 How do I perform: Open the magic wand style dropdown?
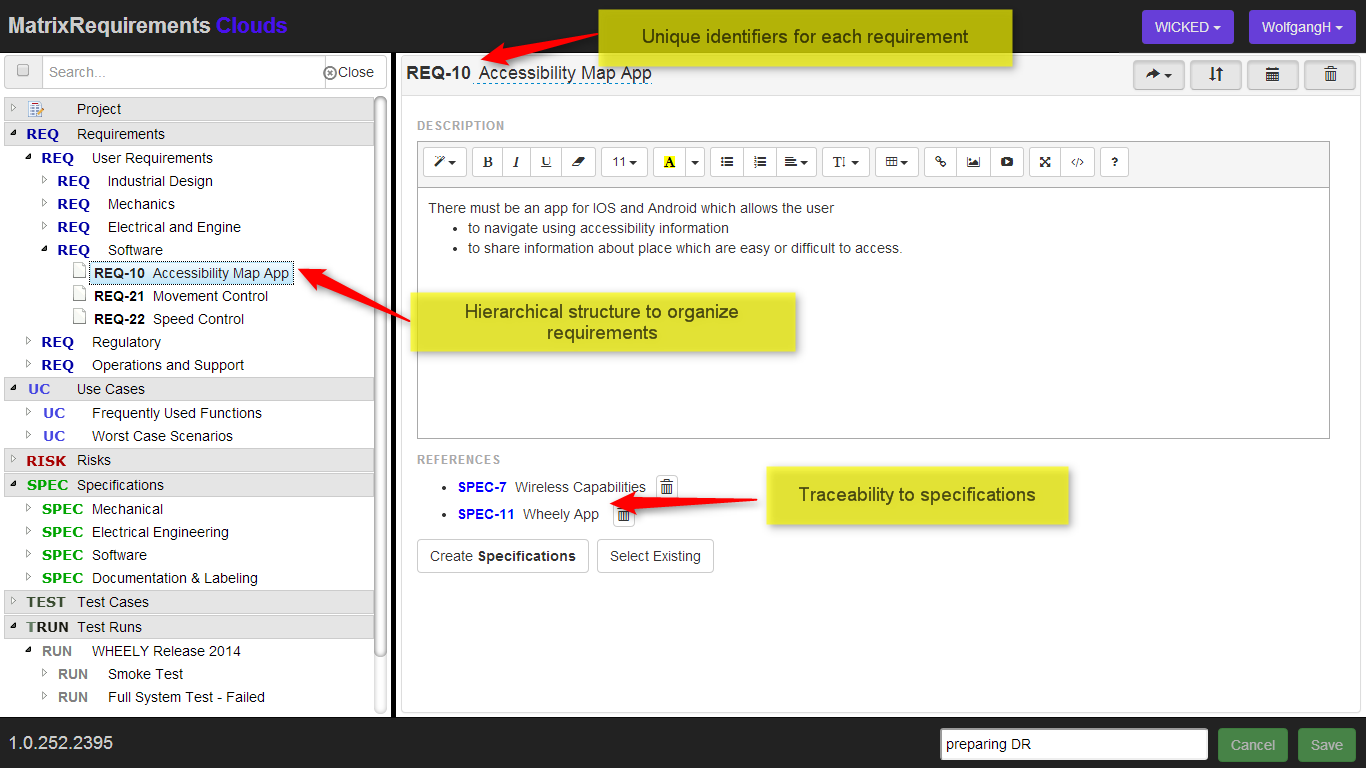445,162
